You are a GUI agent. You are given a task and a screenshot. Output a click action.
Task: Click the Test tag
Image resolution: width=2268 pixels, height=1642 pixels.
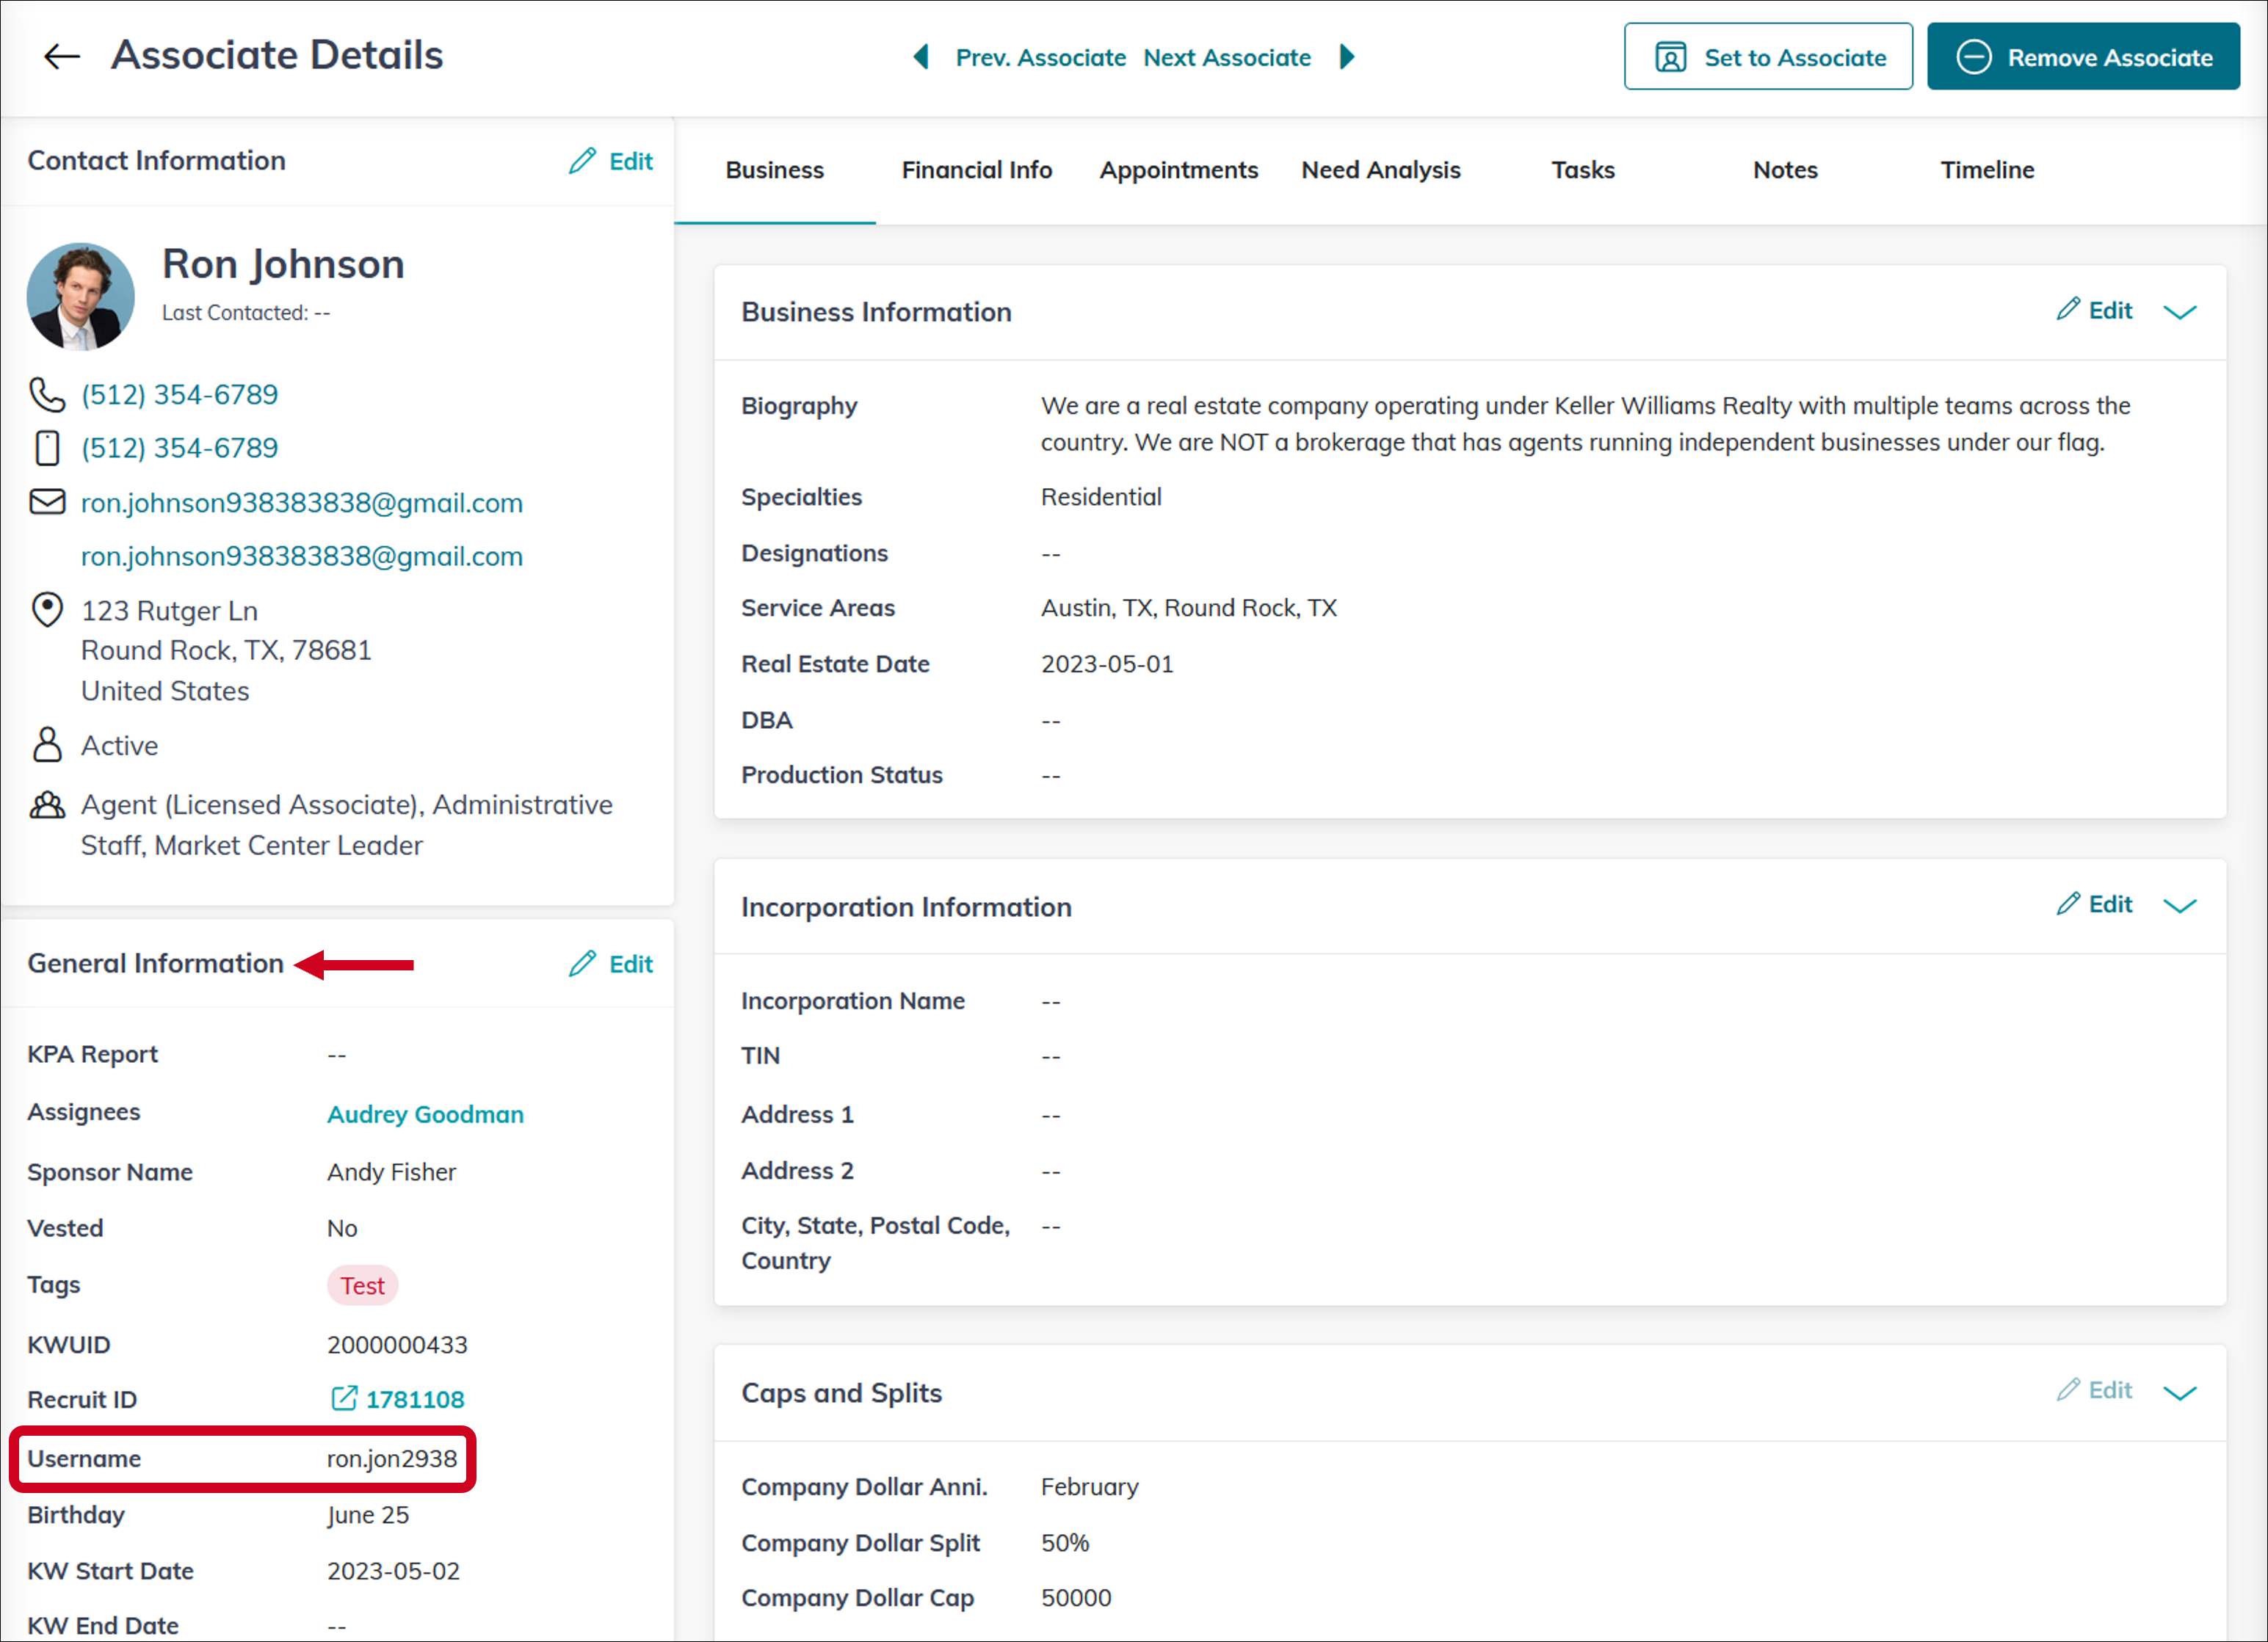click(362, 1286)
